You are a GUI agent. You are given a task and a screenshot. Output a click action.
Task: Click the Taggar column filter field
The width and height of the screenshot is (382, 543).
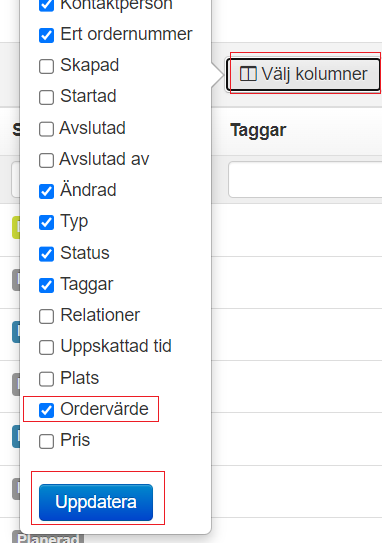[305, 179]
